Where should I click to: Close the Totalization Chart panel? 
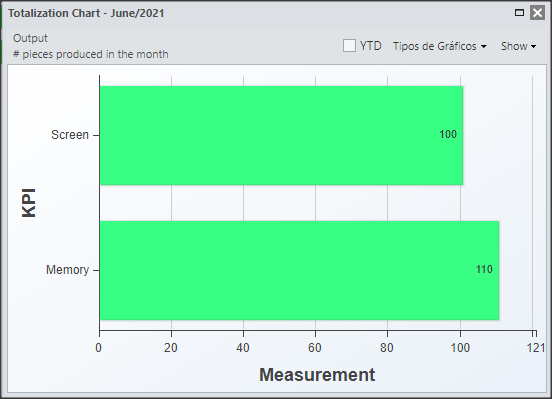point(537,13)
